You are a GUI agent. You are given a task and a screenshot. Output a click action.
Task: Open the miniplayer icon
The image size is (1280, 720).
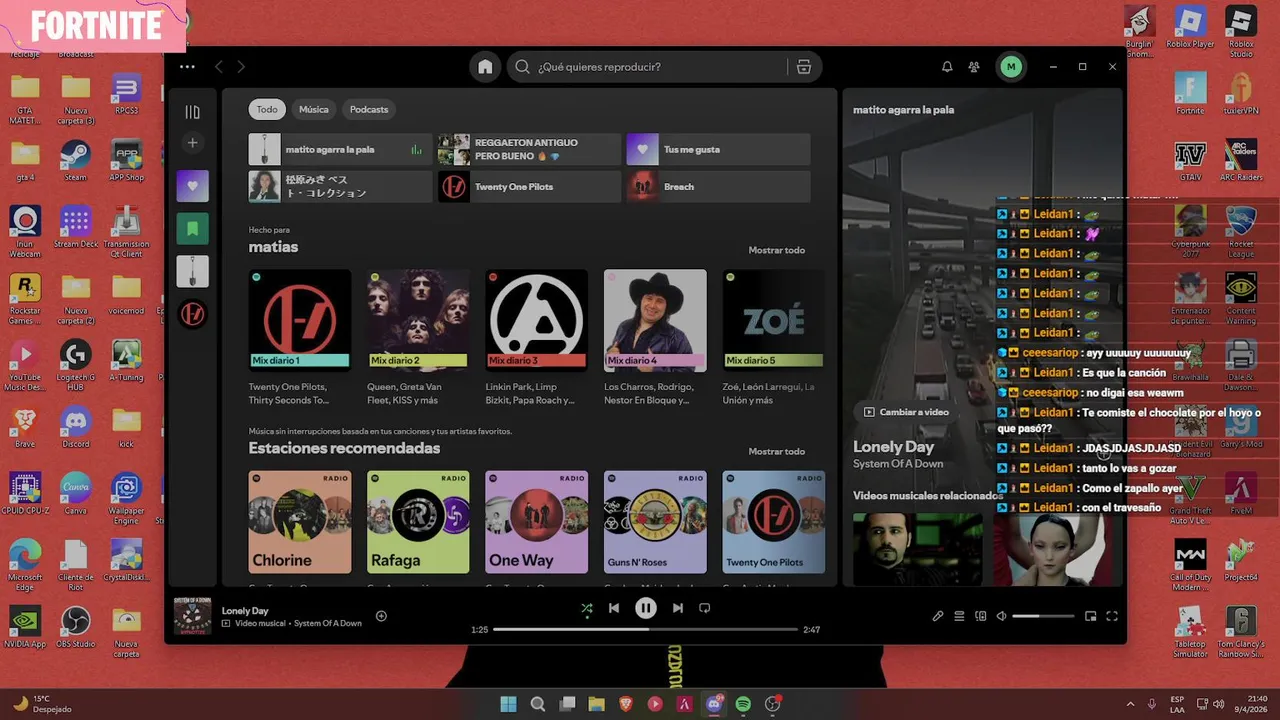point(1091,616)
